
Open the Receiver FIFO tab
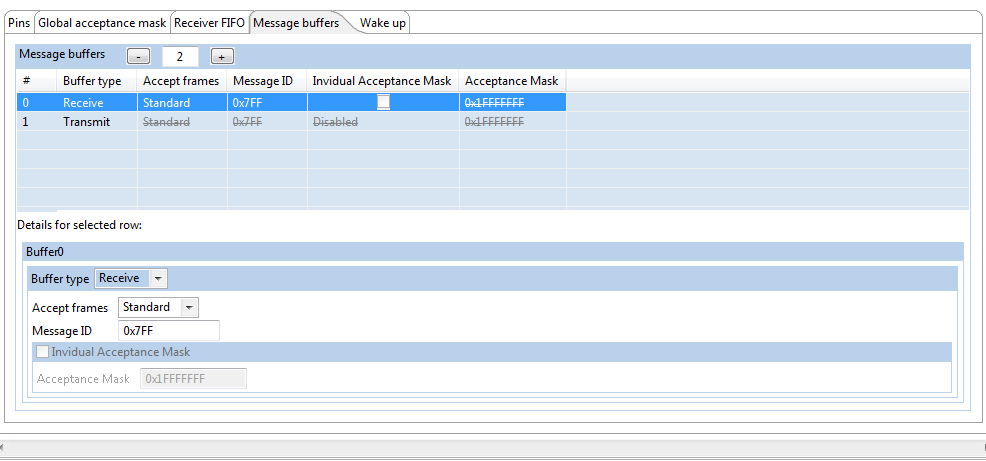209,23
